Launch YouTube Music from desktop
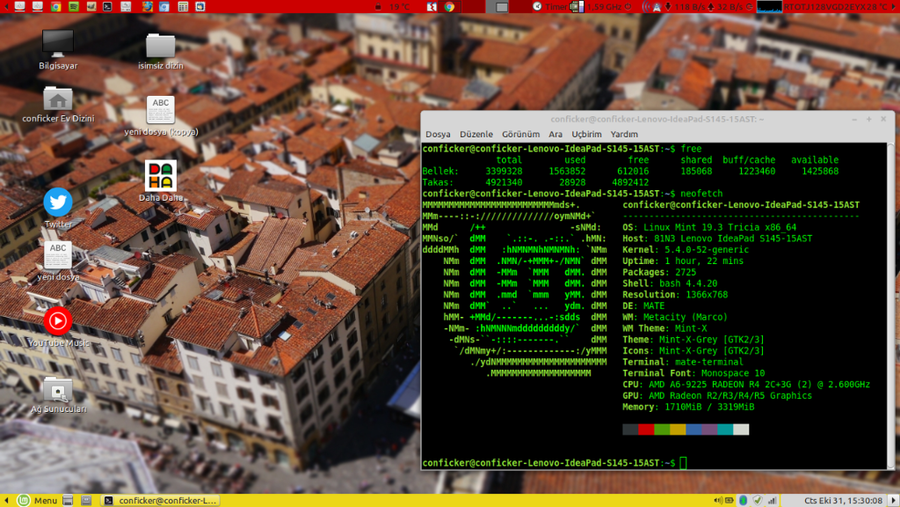This screenshot has height=507, width=900. pyautogui.click(x=58, y=327)
